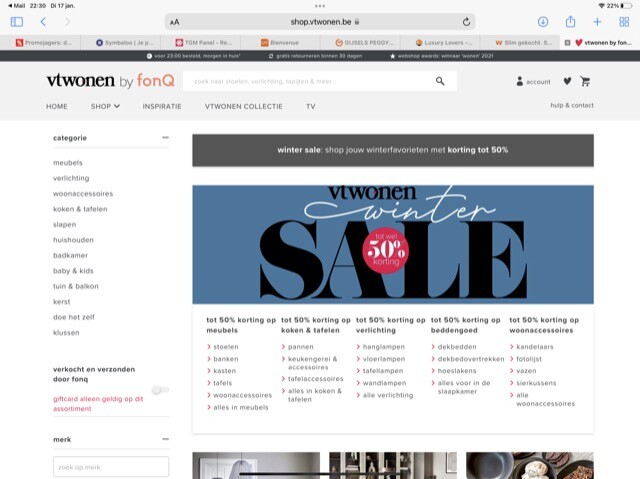The width and height of the screenshot is (640, 479).
Task: Toggle verkocht en verzonden door fonq switch
Action: tap(160, 390)
